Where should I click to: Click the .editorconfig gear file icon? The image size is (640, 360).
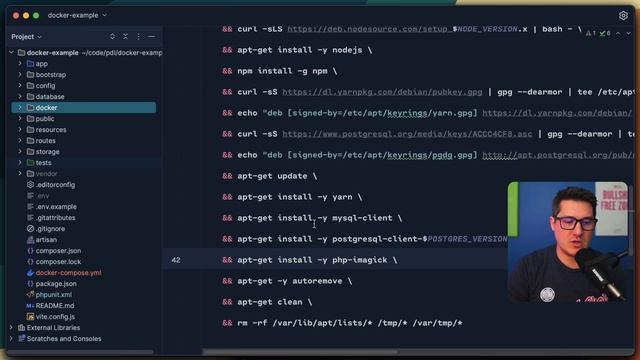click(30, 185)
